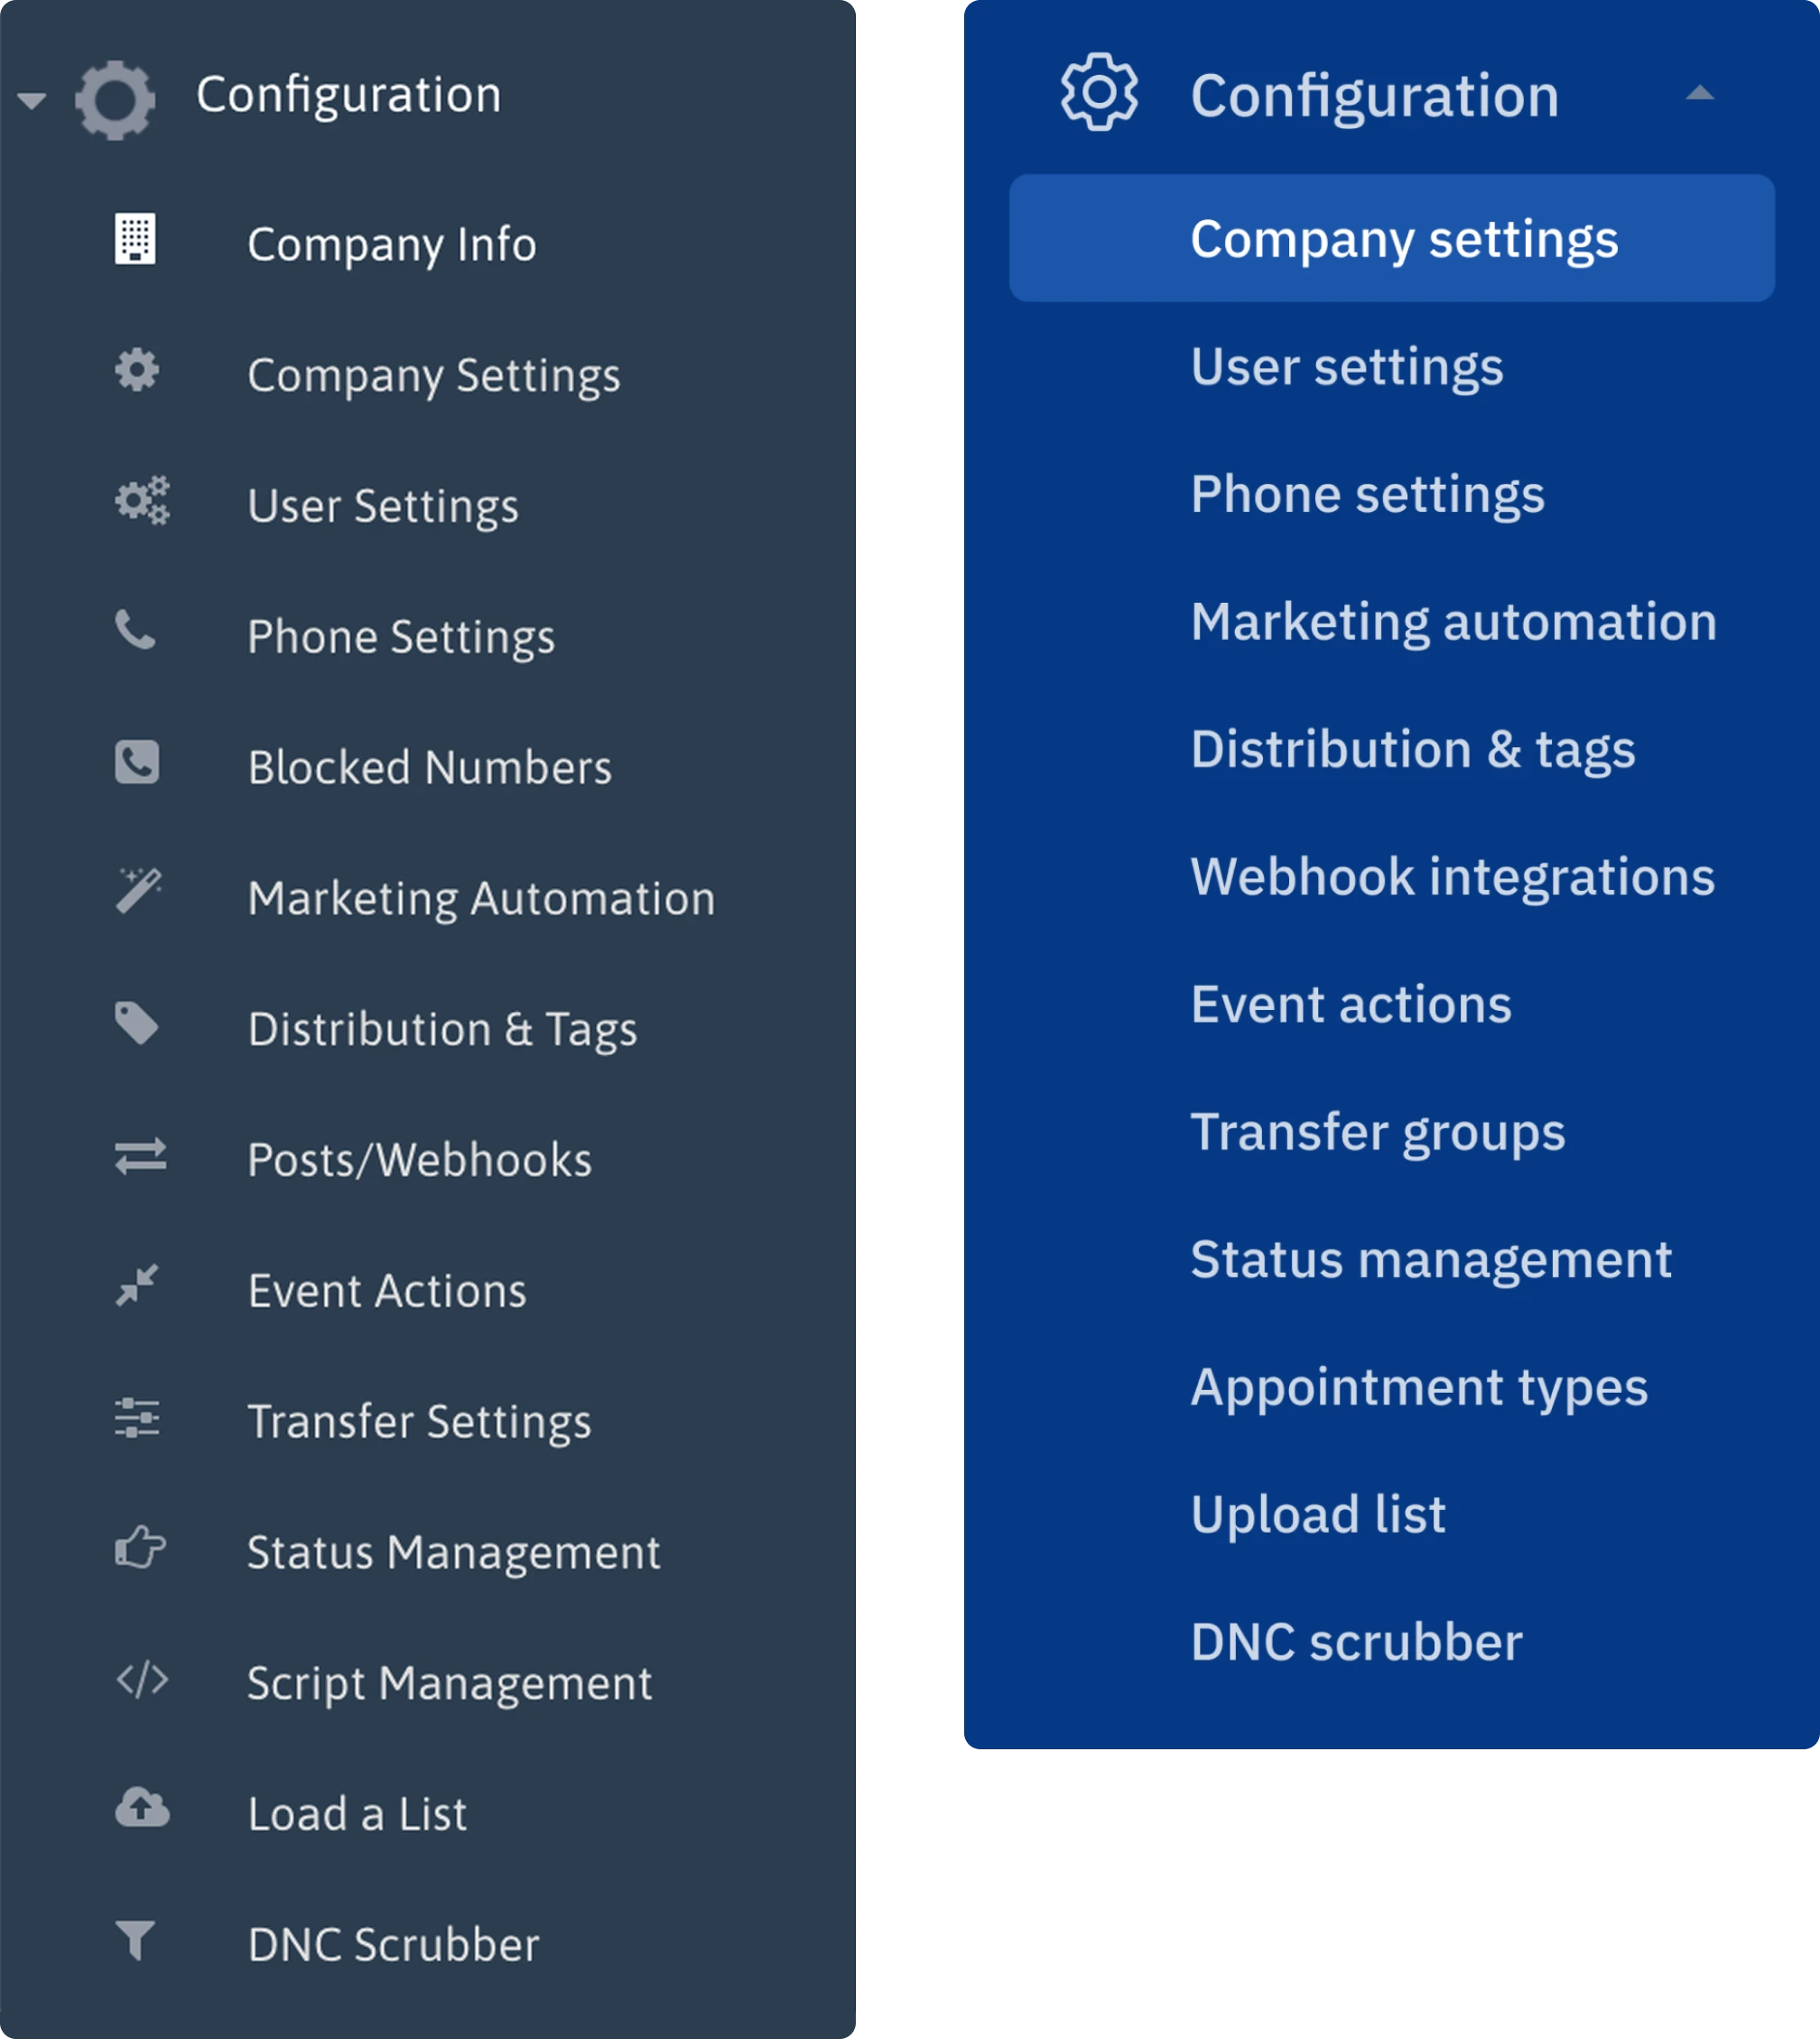
Task: Click the Transfer Settings sliders icon
Action: (x=138, y=1418)
